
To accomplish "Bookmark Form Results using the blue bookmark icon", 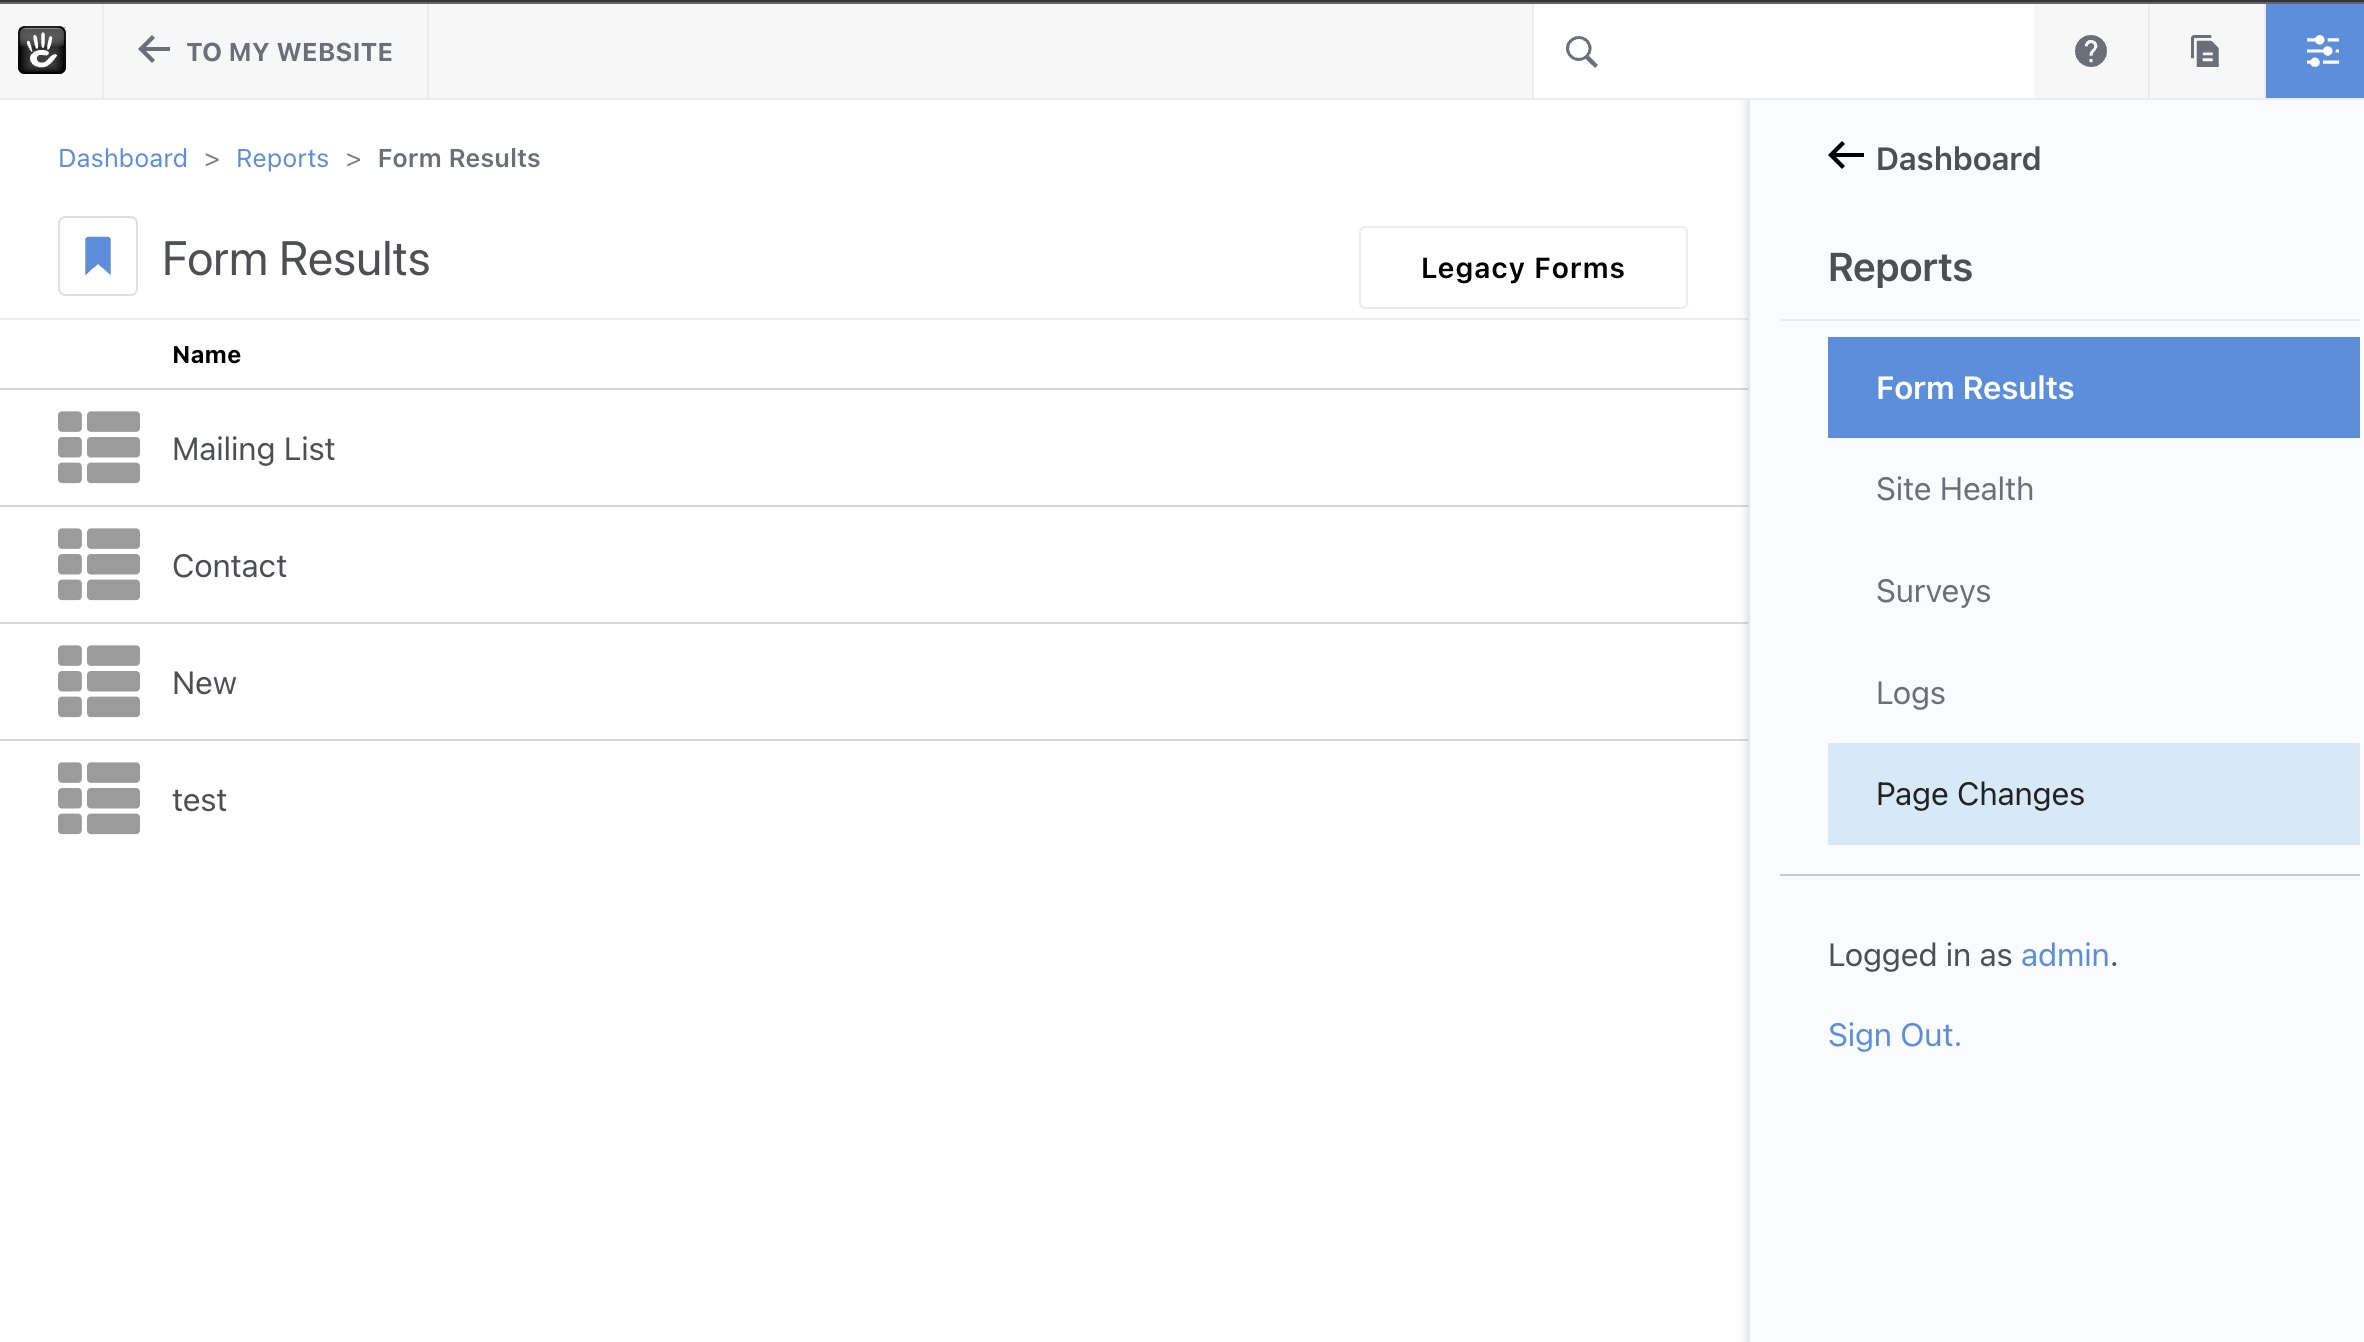I will [x=97, y=256].
